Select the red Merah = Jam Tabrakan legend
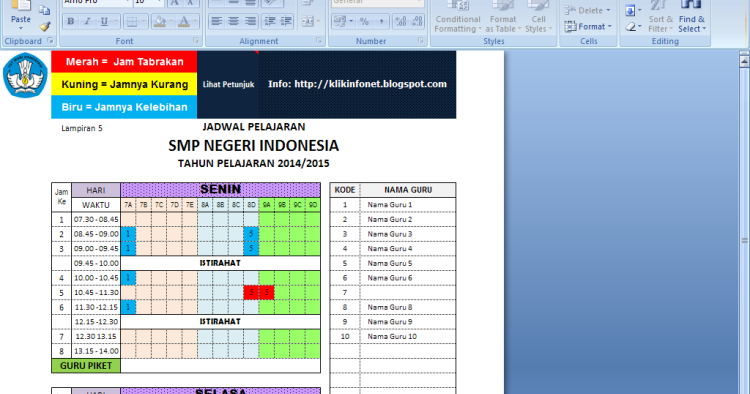The image size is (750, 394). pyautogui.click(x=124, y=62)
